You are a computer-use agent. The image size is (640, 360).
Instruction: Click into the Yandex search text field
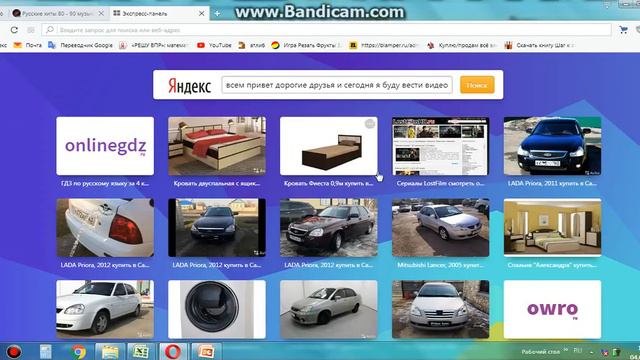click(x=337, y=85)
